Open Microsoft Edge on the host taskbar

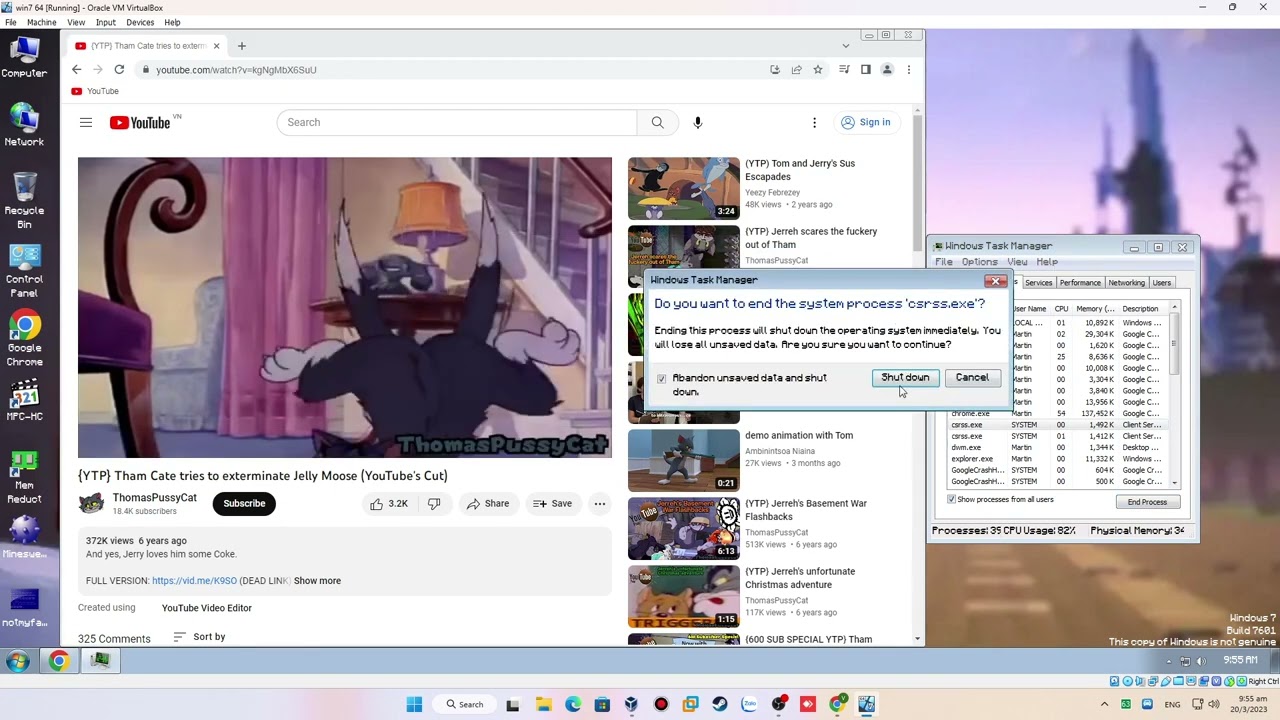(573, 704)
